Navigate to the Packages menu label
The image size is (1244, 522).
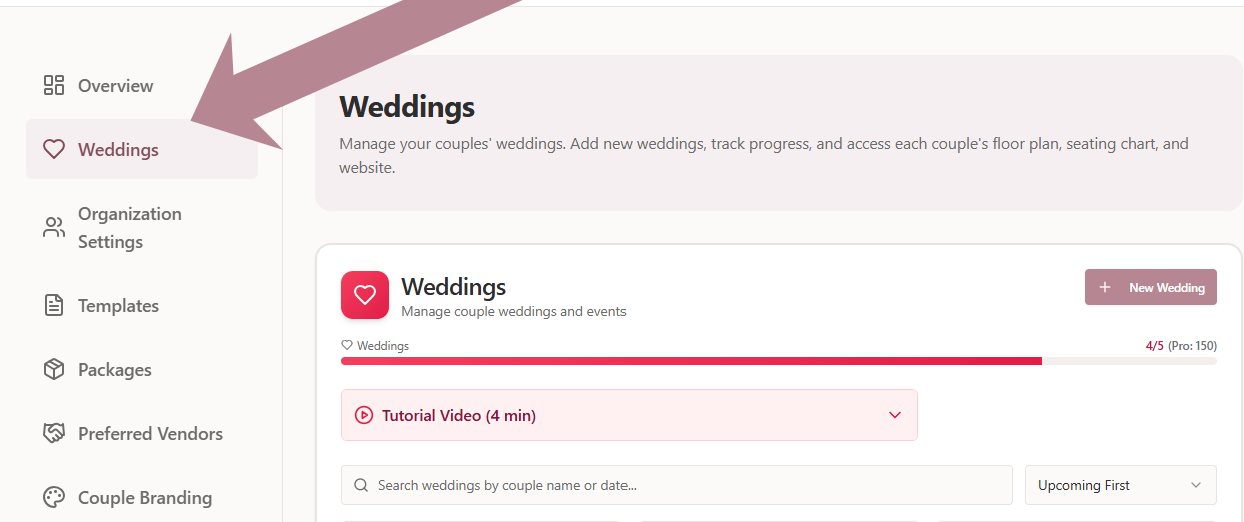(115, 370)
